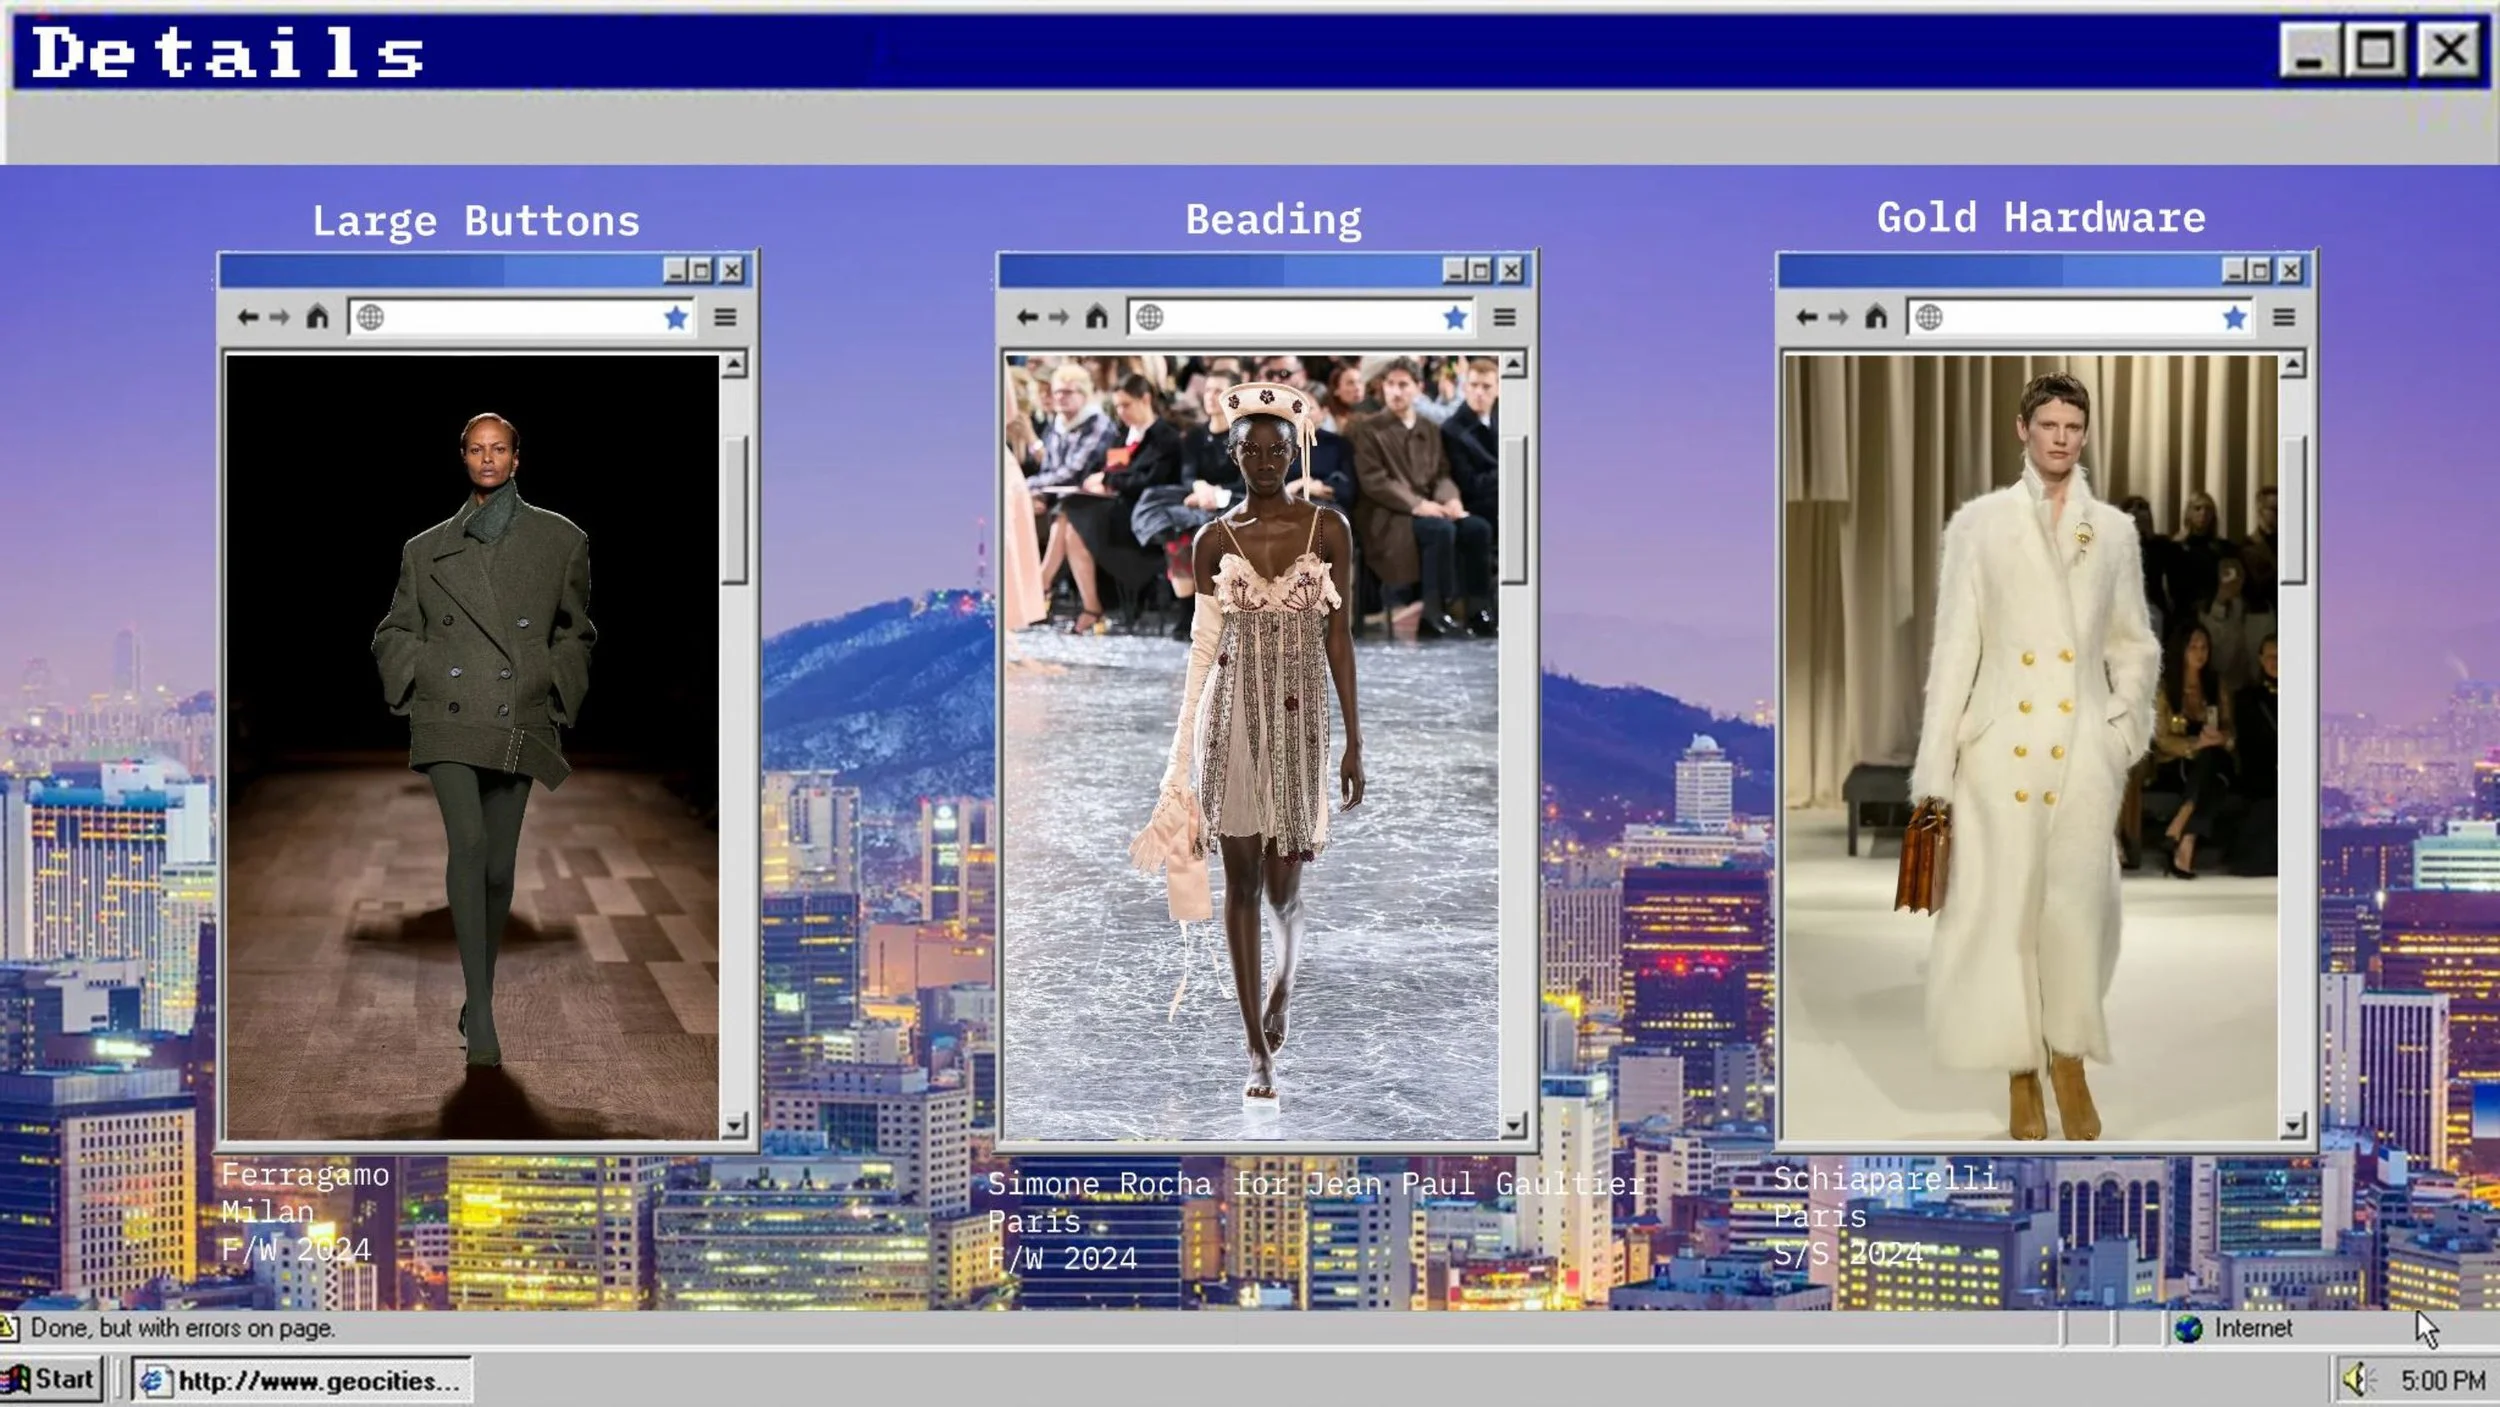This screenshot has height=1407, width=2500.
Task: Click back arrow in Beading browser window
Action: coord(1027,318)
